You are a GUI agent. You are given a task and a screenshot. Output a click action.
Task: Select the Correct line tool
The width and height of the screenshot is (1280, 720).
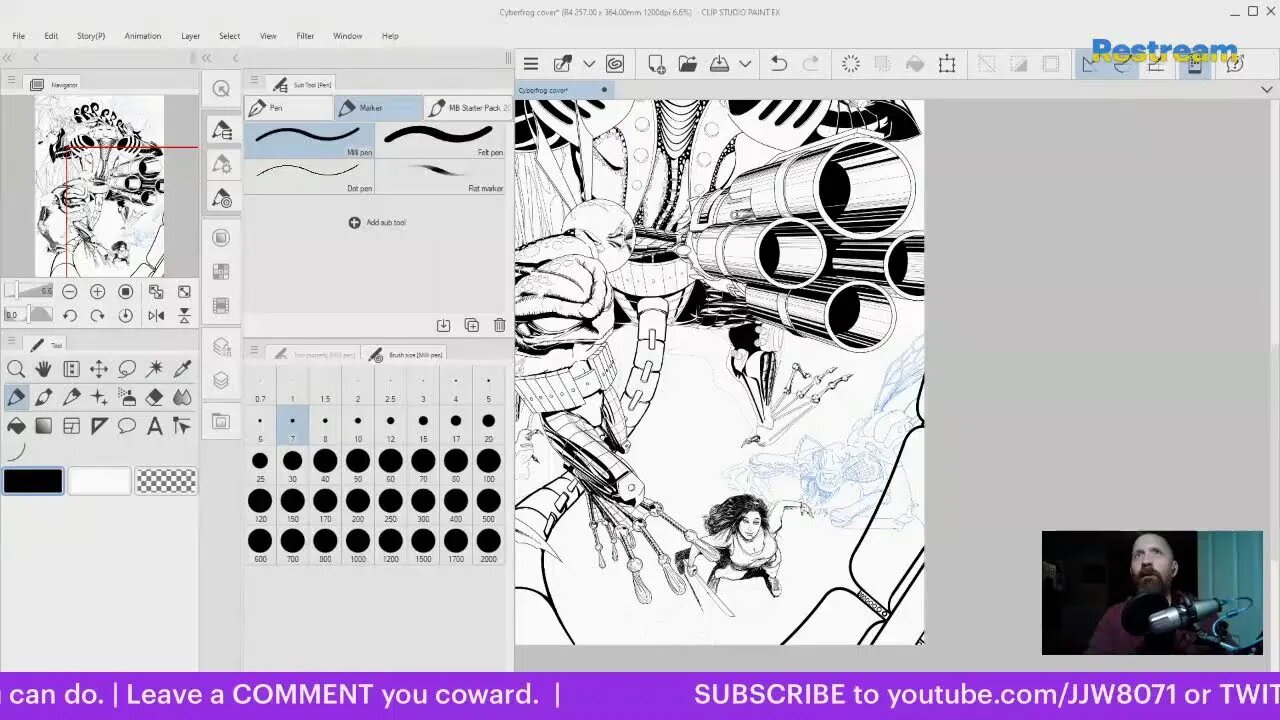182,426
